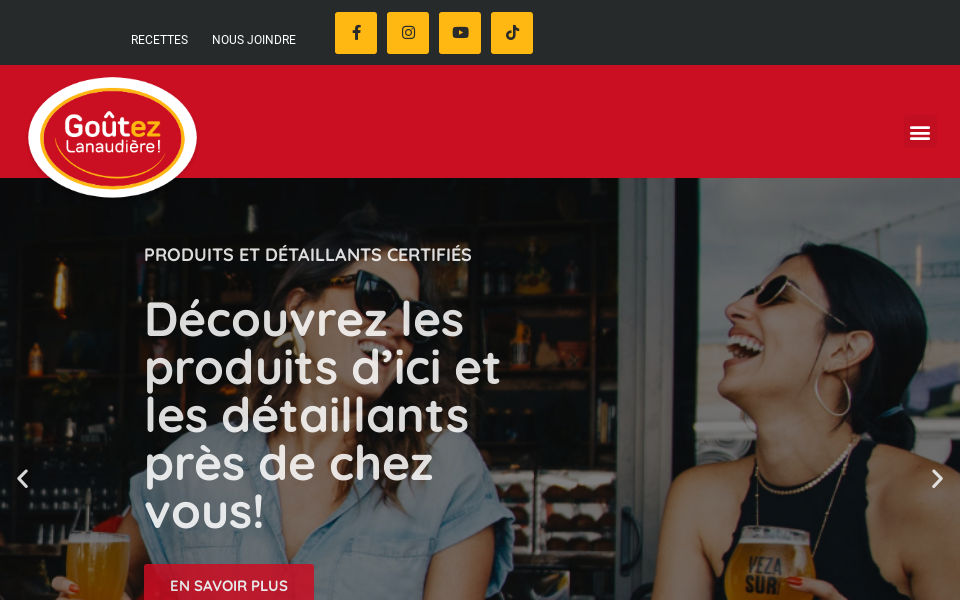Select the 'PRODUITS ET DÉTAILLANTS CERTIFIÉS' subtitle

307,255
